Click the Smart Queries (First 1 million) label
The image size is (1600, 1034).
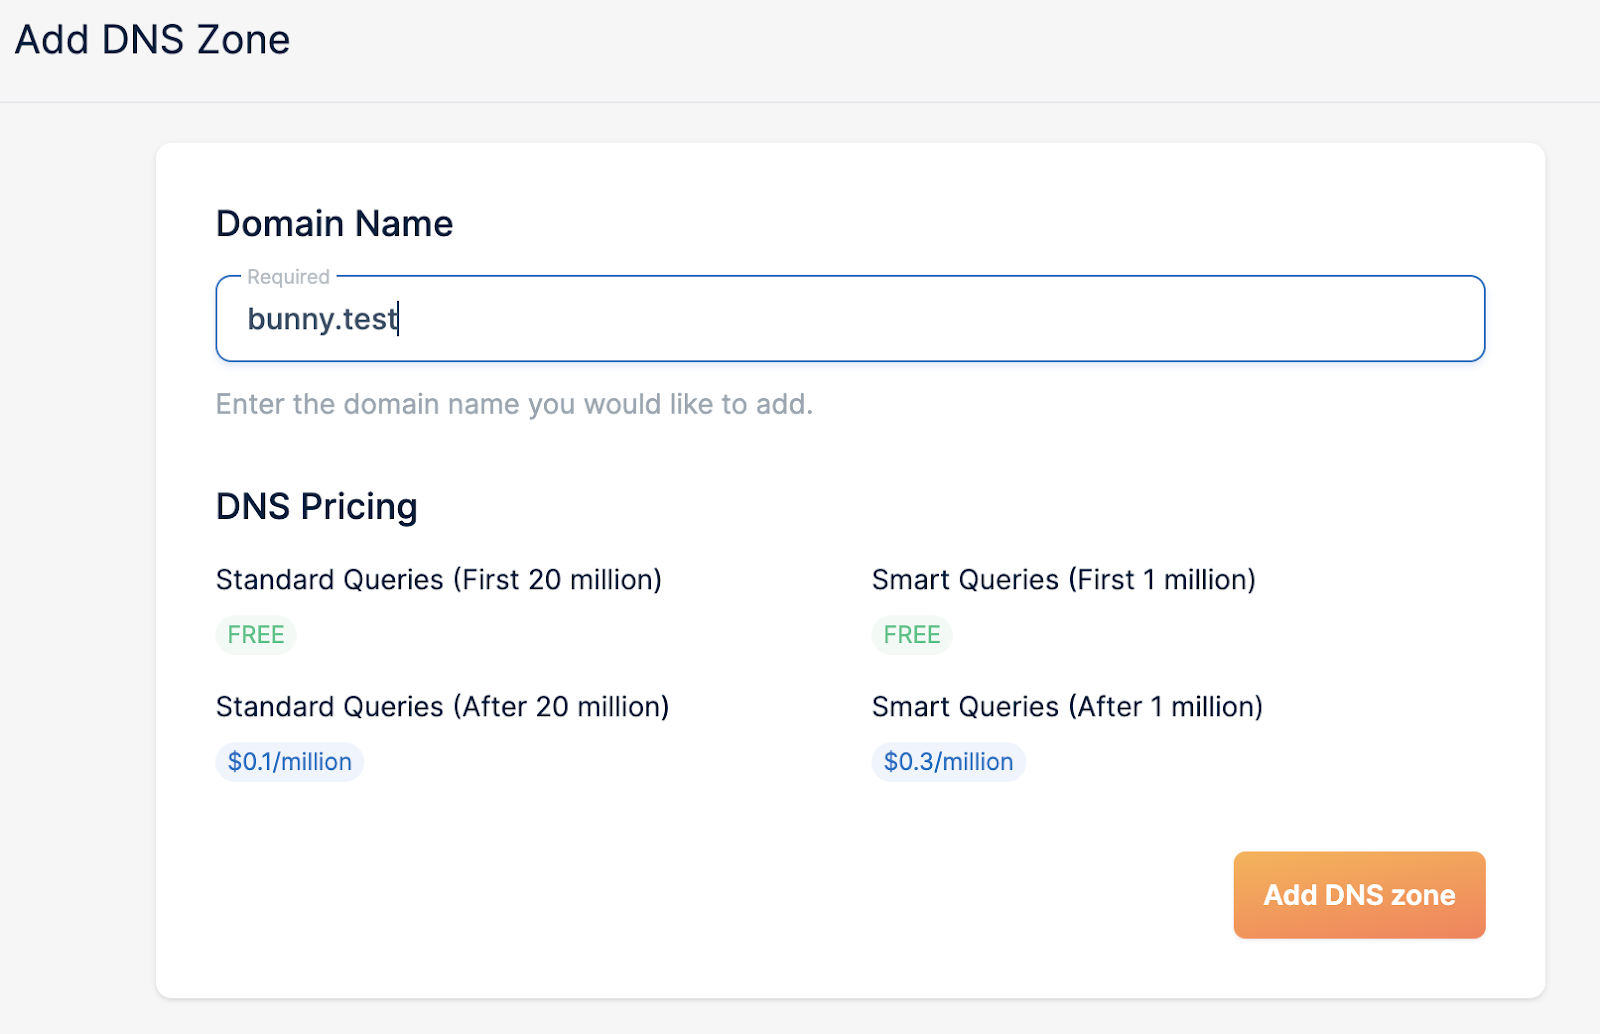1063,579
